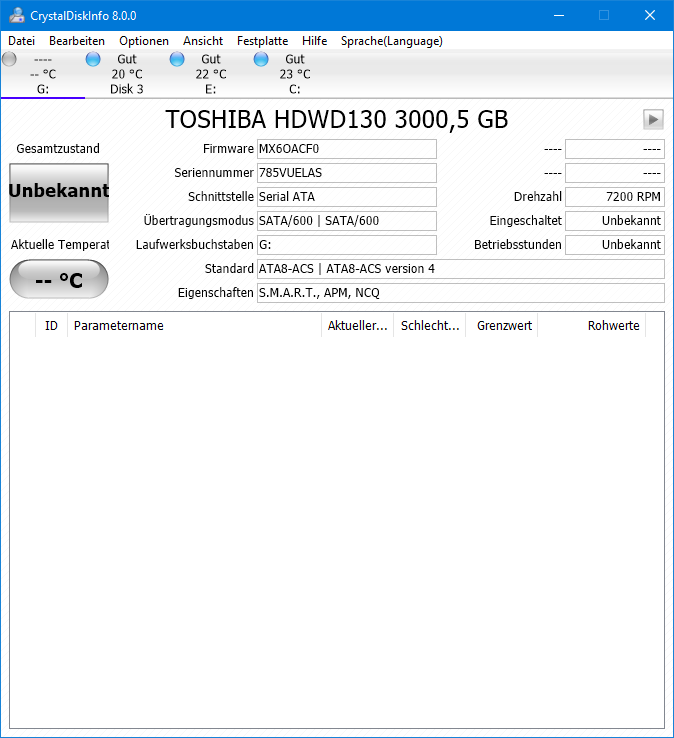Open the Bearbeiten menu
Viewport: 674px width, 738px height.
pos(77,41)
